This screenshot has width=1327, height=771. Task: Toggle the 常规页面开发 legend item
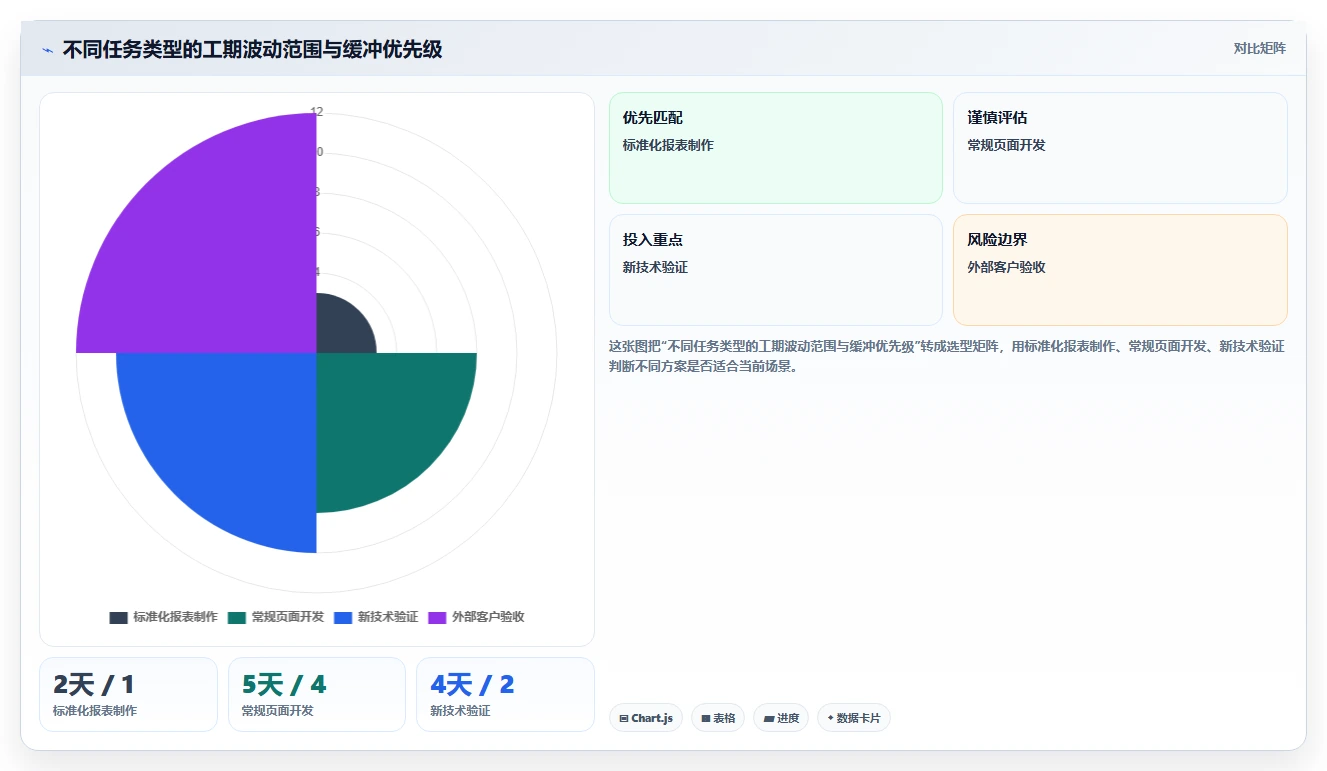276,617
